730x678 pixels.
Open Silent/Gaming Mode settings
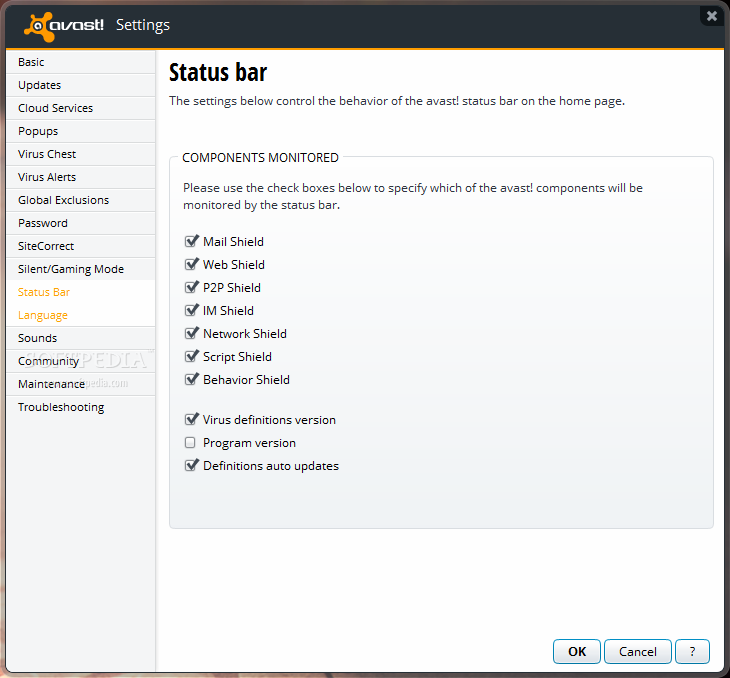[81, 269]
